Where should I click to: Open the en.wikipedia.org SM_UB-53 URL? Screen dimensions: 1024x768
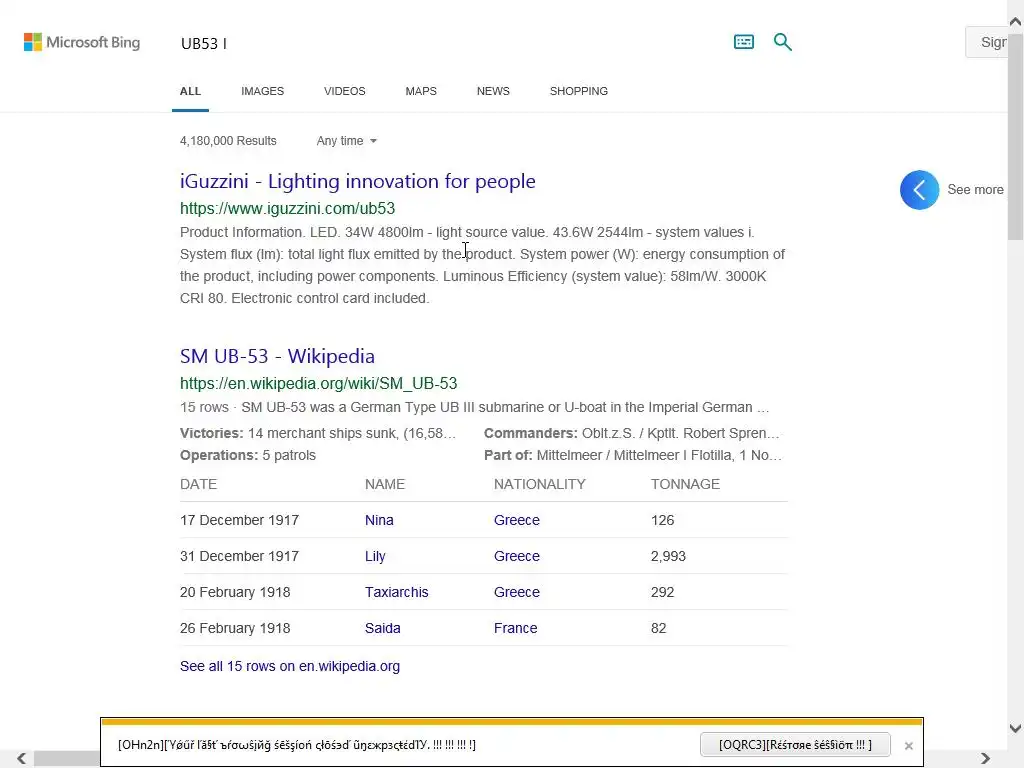pyautogui.click(x=319, y=383)
